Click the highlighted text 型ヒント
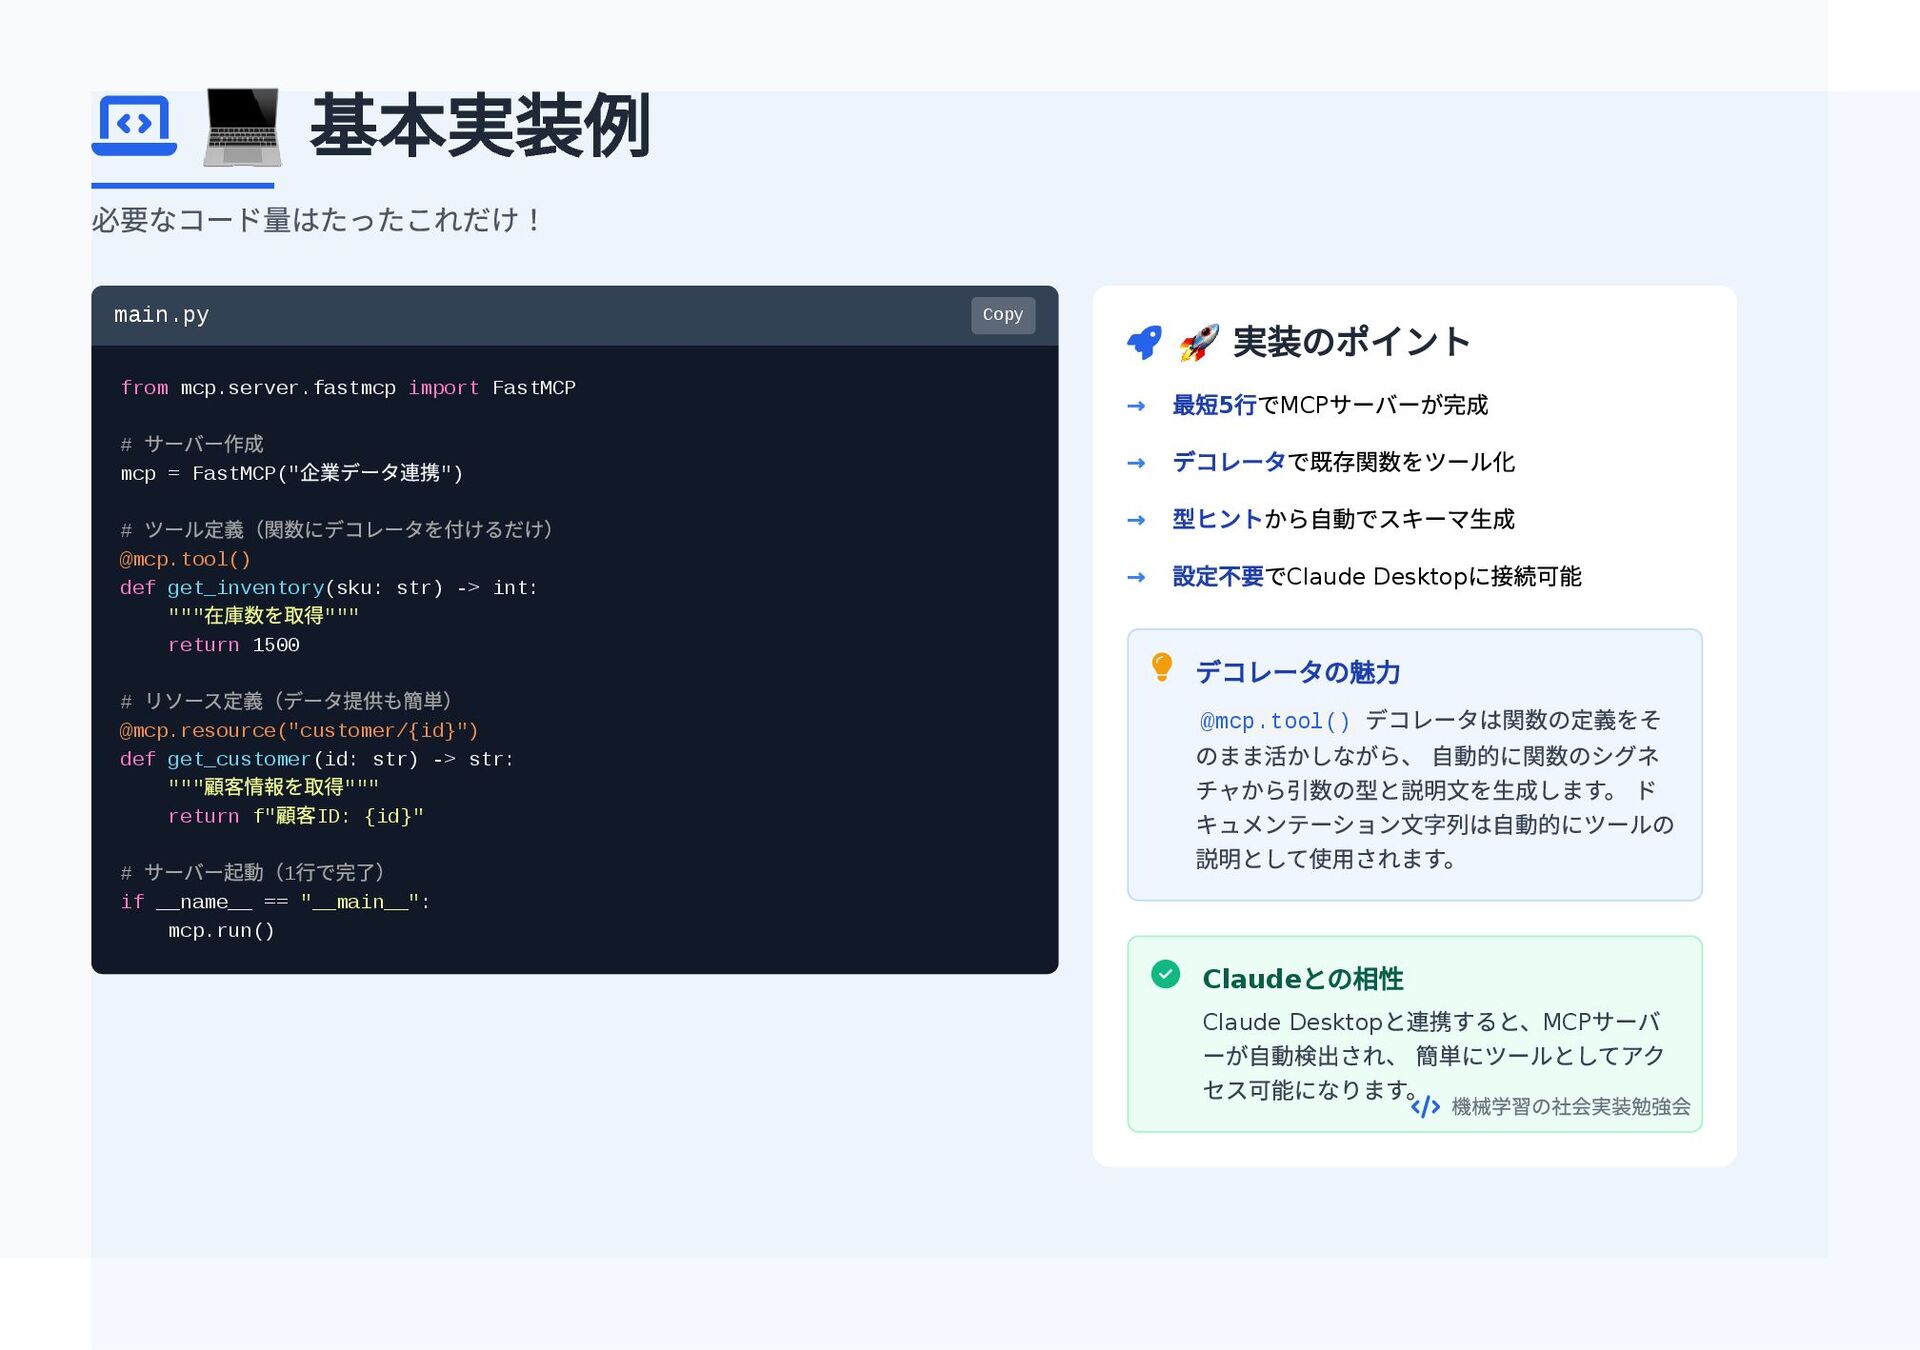The width and height of the screenshot is (1920, 1350). pos(1217,519)
